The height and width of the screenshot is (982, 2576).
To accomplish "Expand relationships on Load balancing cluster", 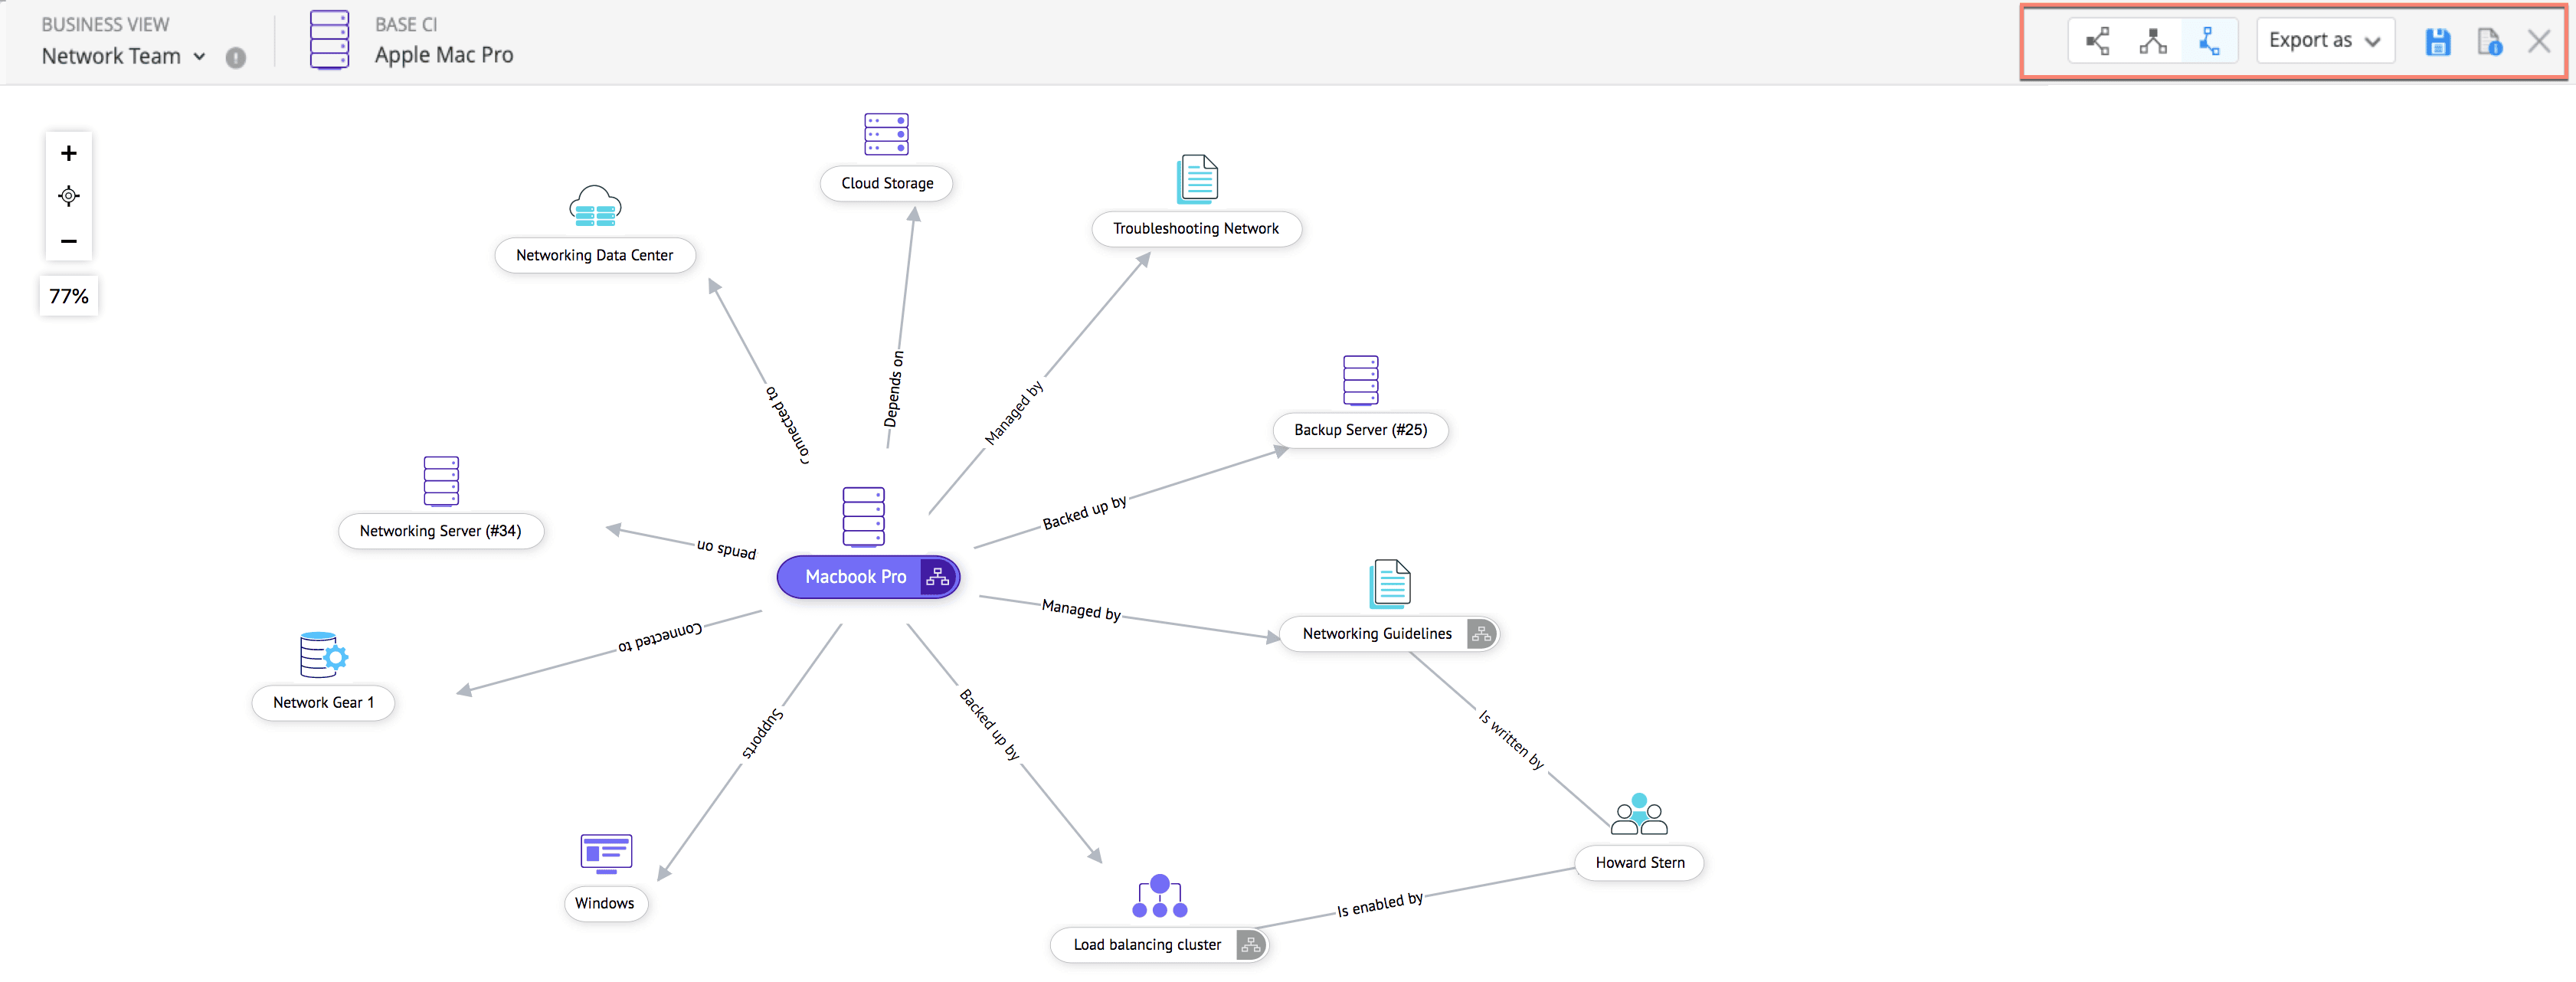I will point(1250,945).
